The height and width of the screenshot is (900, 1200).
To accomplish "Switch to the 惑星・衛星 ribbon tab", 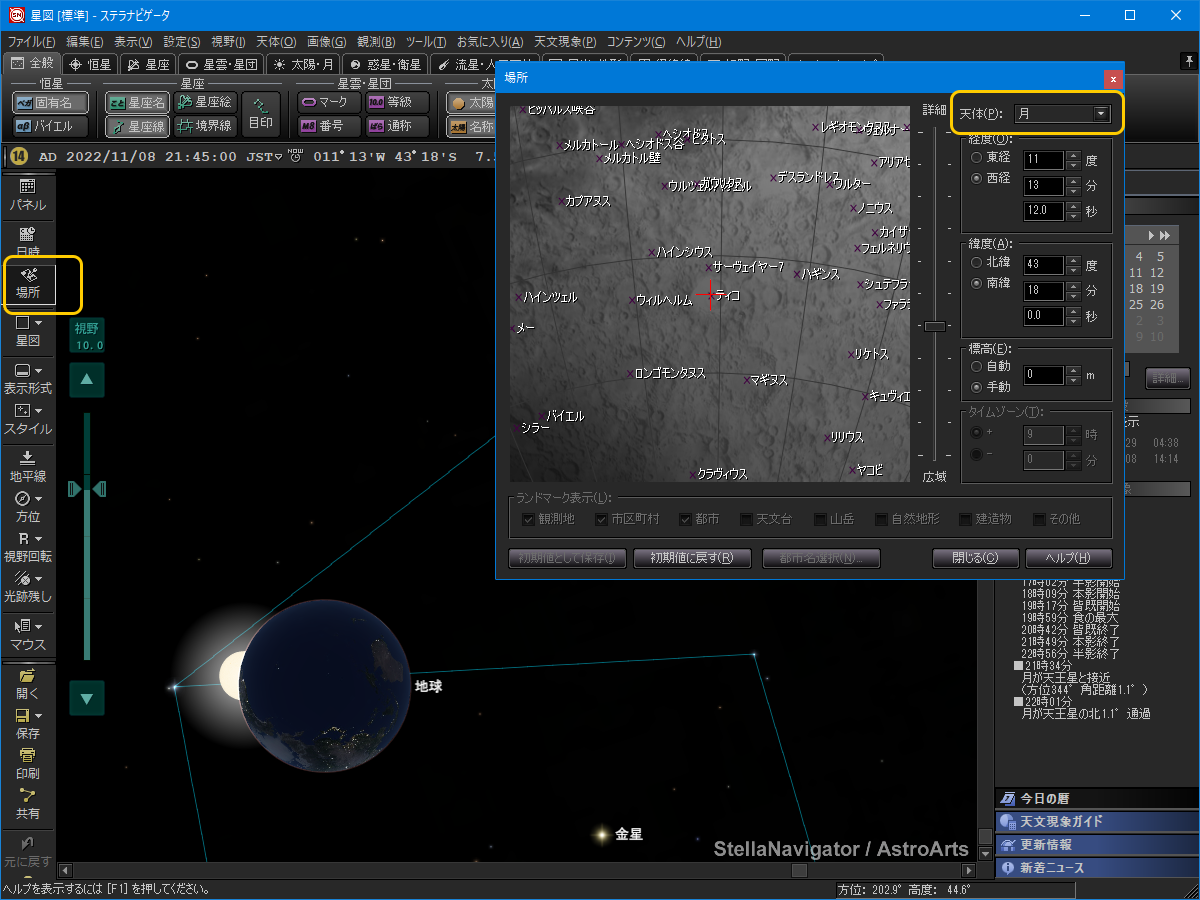I will [x=386, y=64].
